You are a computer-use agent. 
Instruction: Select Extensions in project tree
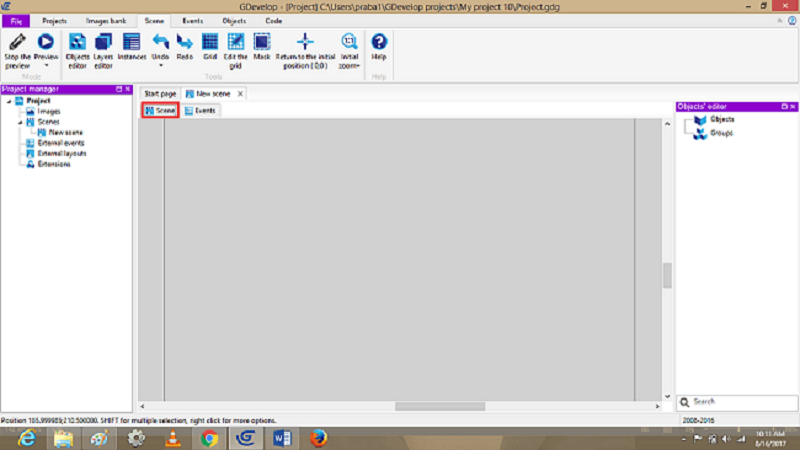point(54,164)
